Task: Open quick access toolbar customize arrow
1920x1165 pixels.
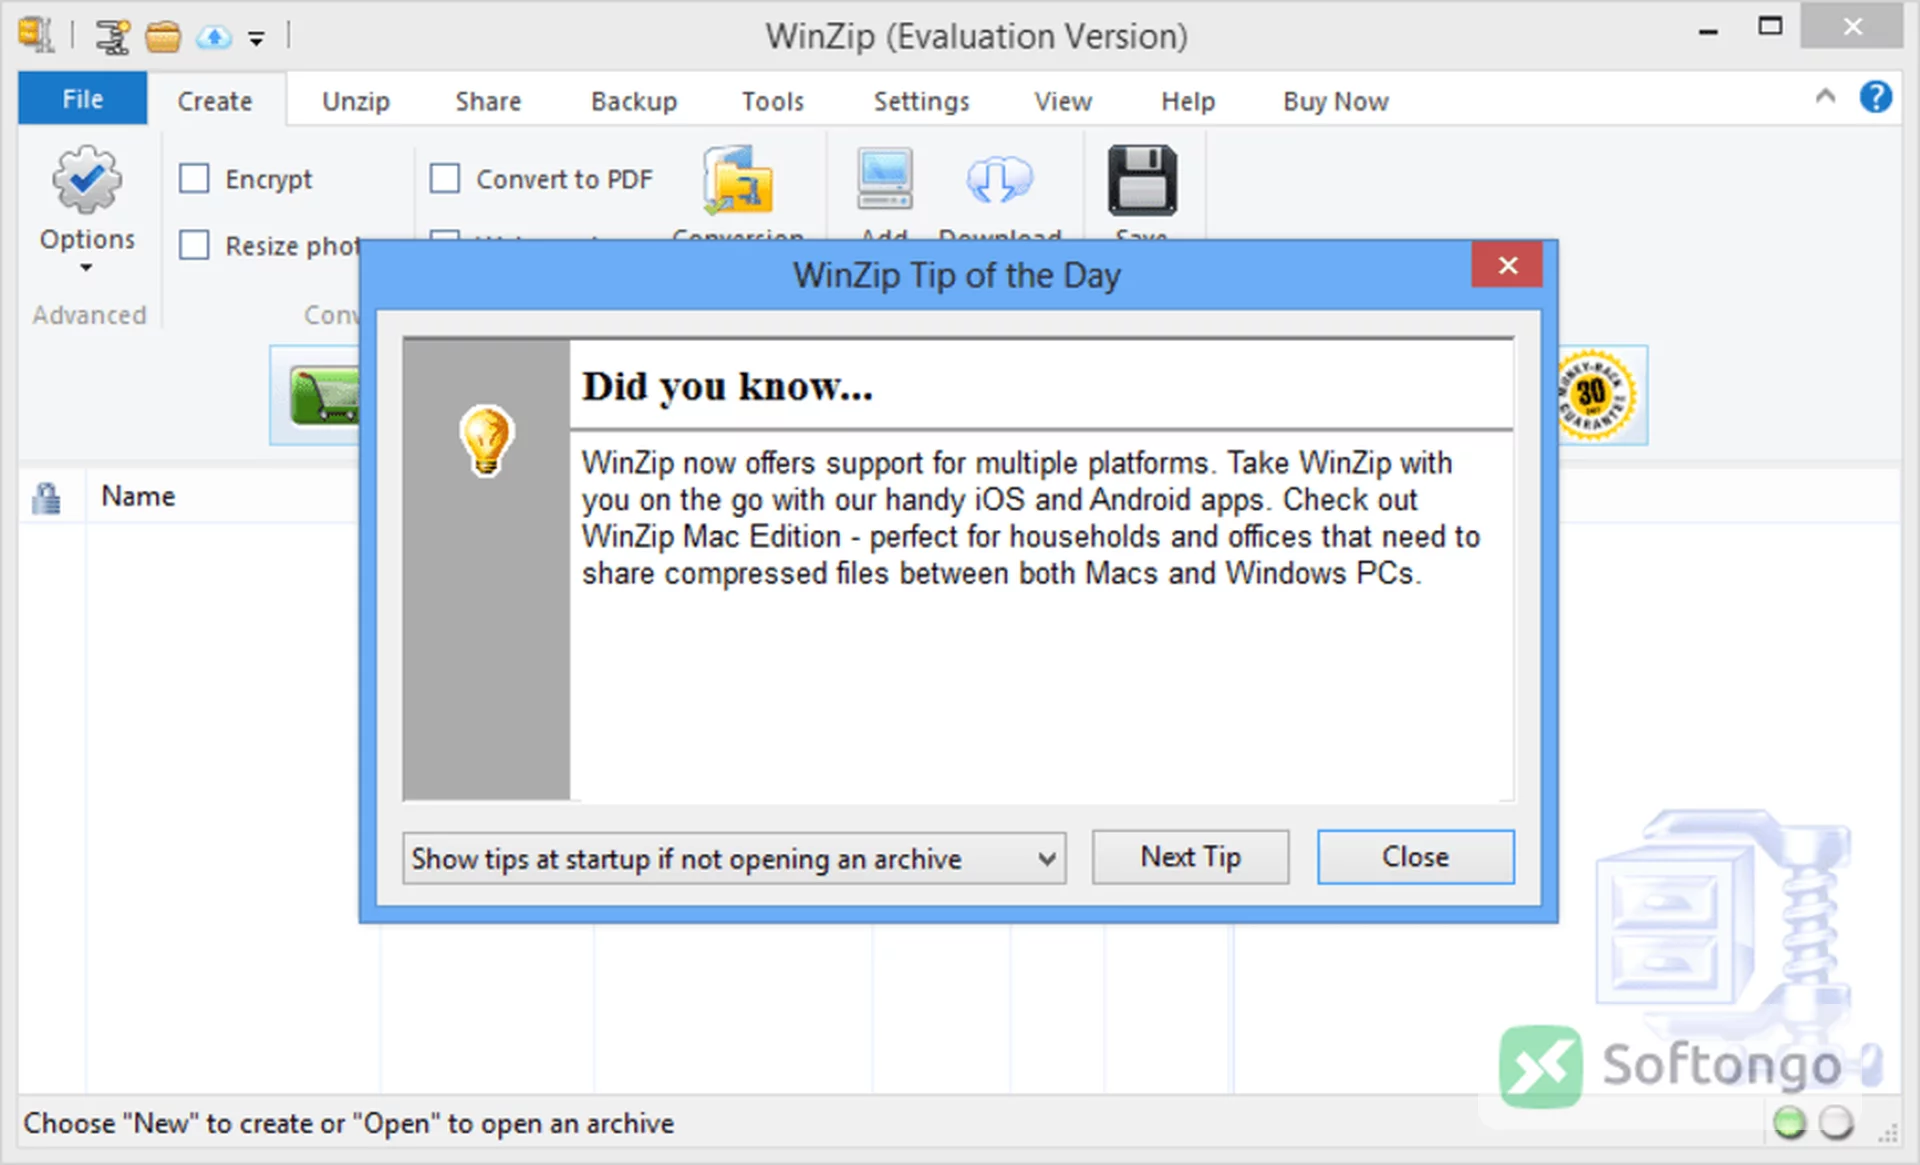Action: pyautogui.click(x=257, y=39)
